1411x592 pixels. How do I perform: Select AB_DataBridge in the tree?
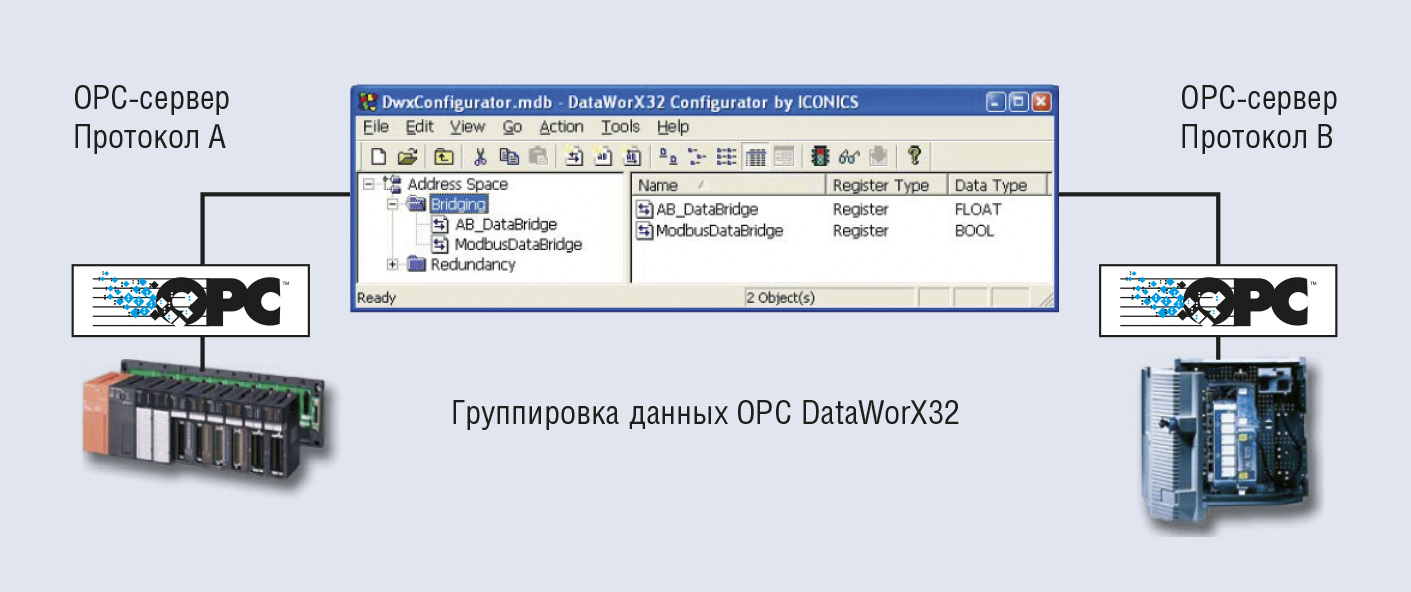coord(506,224)
